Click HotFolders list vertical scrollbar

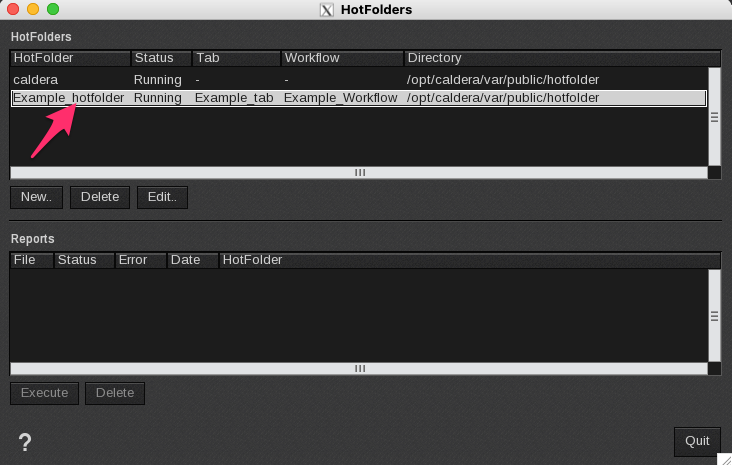point(714,117)
